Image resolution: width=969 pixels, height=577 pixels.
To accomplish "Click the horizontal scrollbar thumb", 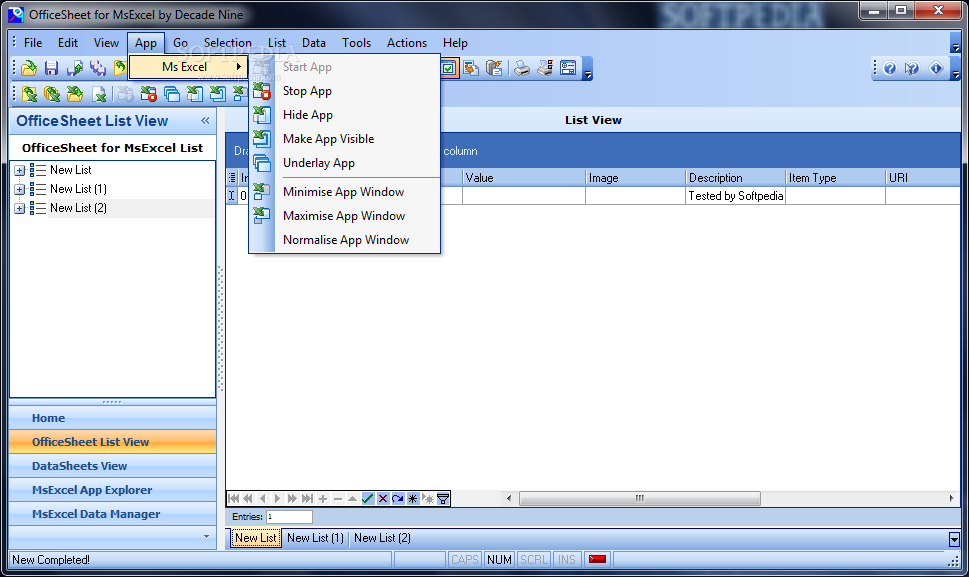I will (640, 499).
